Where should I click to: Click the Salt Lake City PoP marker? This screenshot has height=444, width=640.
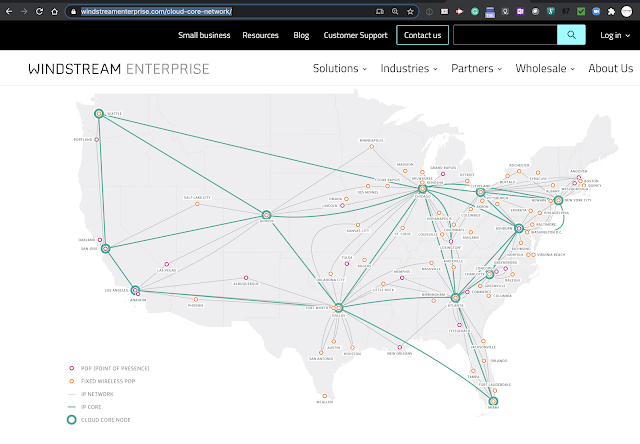coord(197,204)
